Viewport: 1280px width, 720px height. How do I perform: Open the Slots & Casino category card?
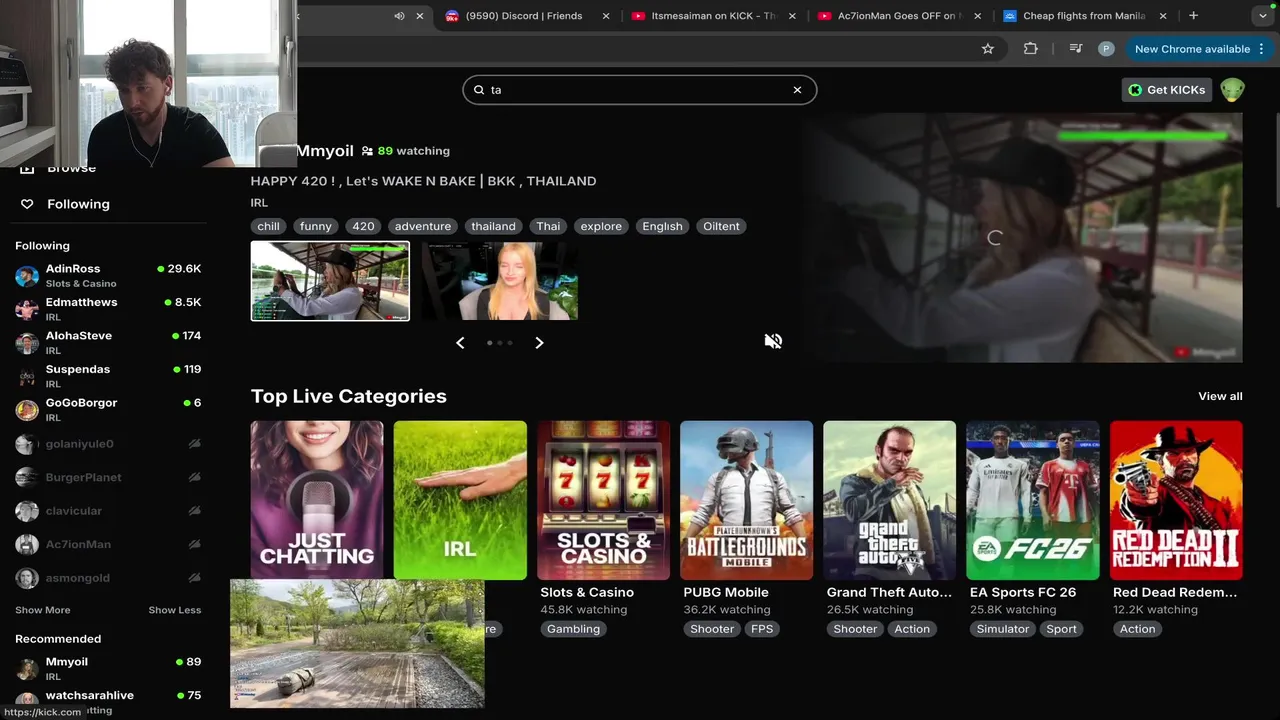[x=603, y=500]
